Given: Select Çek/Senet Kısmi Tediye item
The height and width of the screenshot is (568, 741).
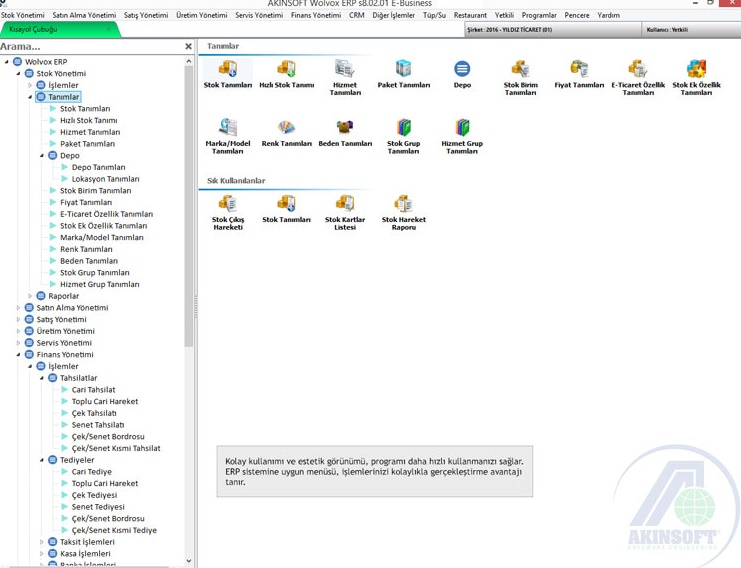Looking at the screenshot, I should click(x=114, y=530).
